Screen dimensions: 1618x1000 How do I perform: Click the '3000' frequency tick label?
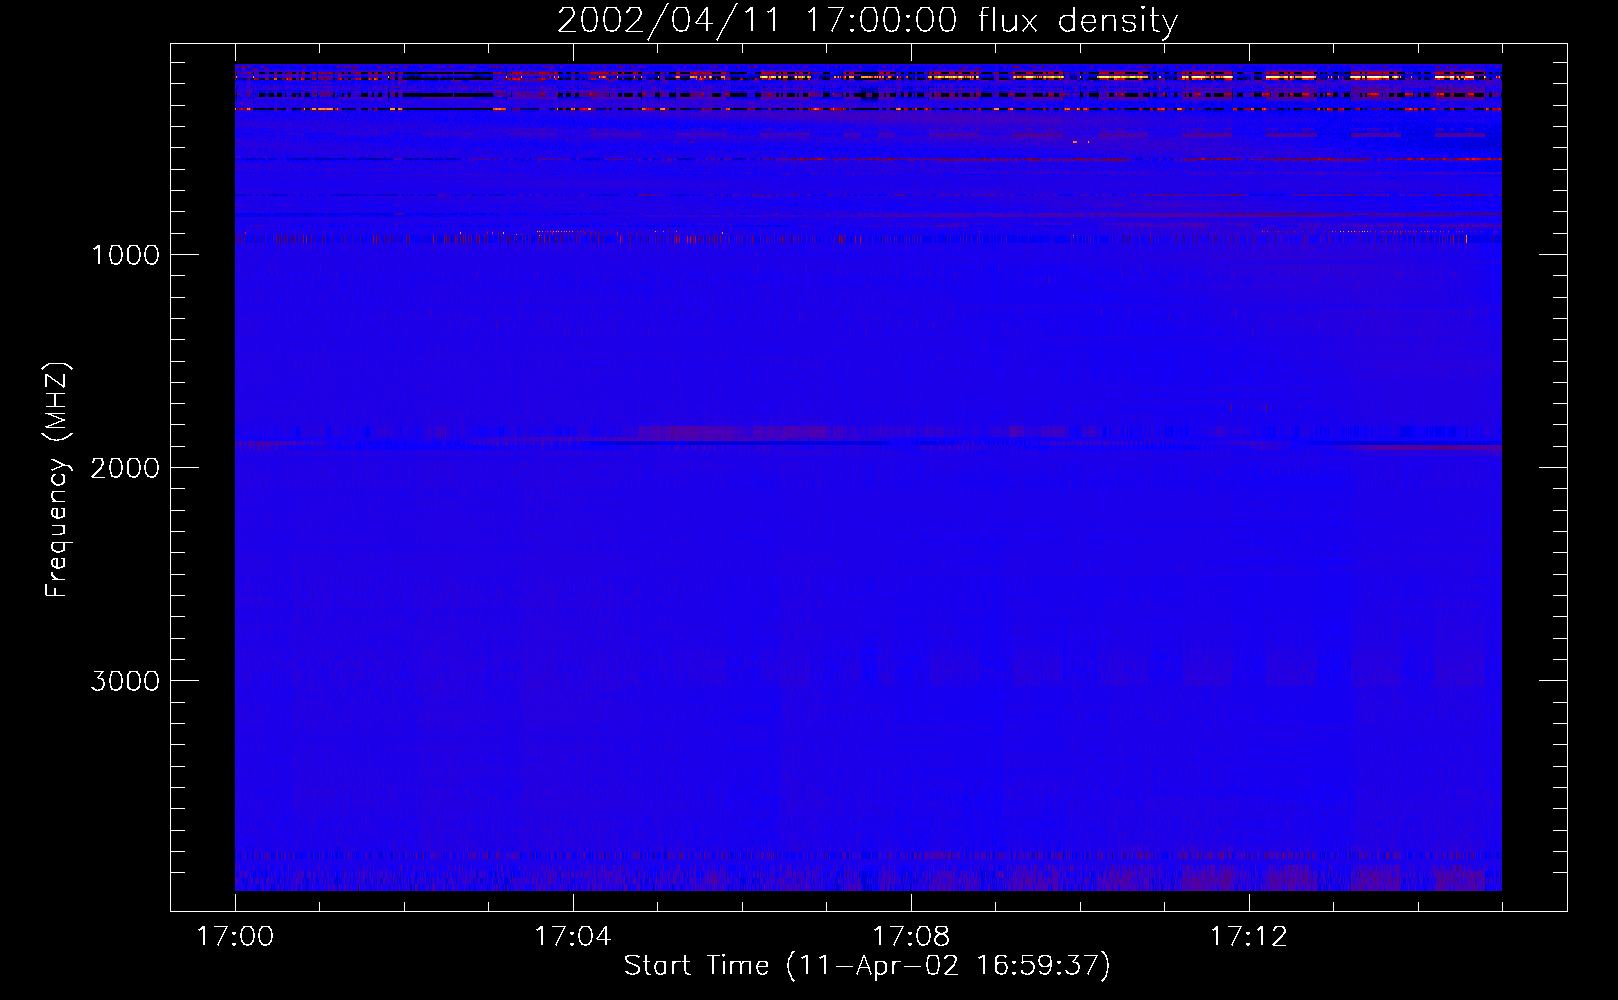tap(125, 681)
